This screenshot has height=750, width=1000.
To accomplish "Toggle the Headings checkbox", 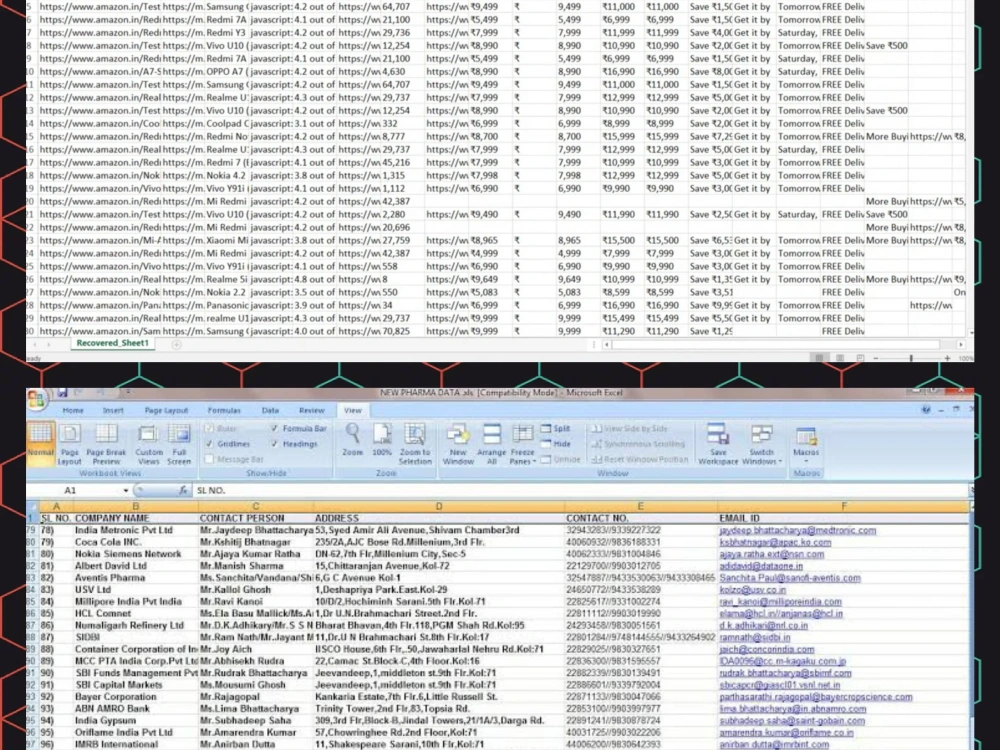I will pyautogui.click(x=274, y=444).
